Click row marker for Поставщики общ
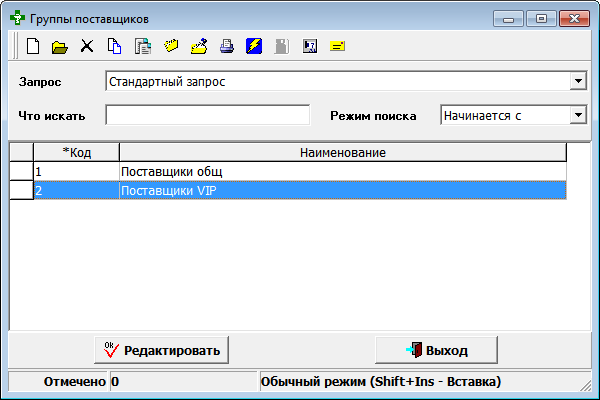The image size is (600, 400). tap(21, 171)
